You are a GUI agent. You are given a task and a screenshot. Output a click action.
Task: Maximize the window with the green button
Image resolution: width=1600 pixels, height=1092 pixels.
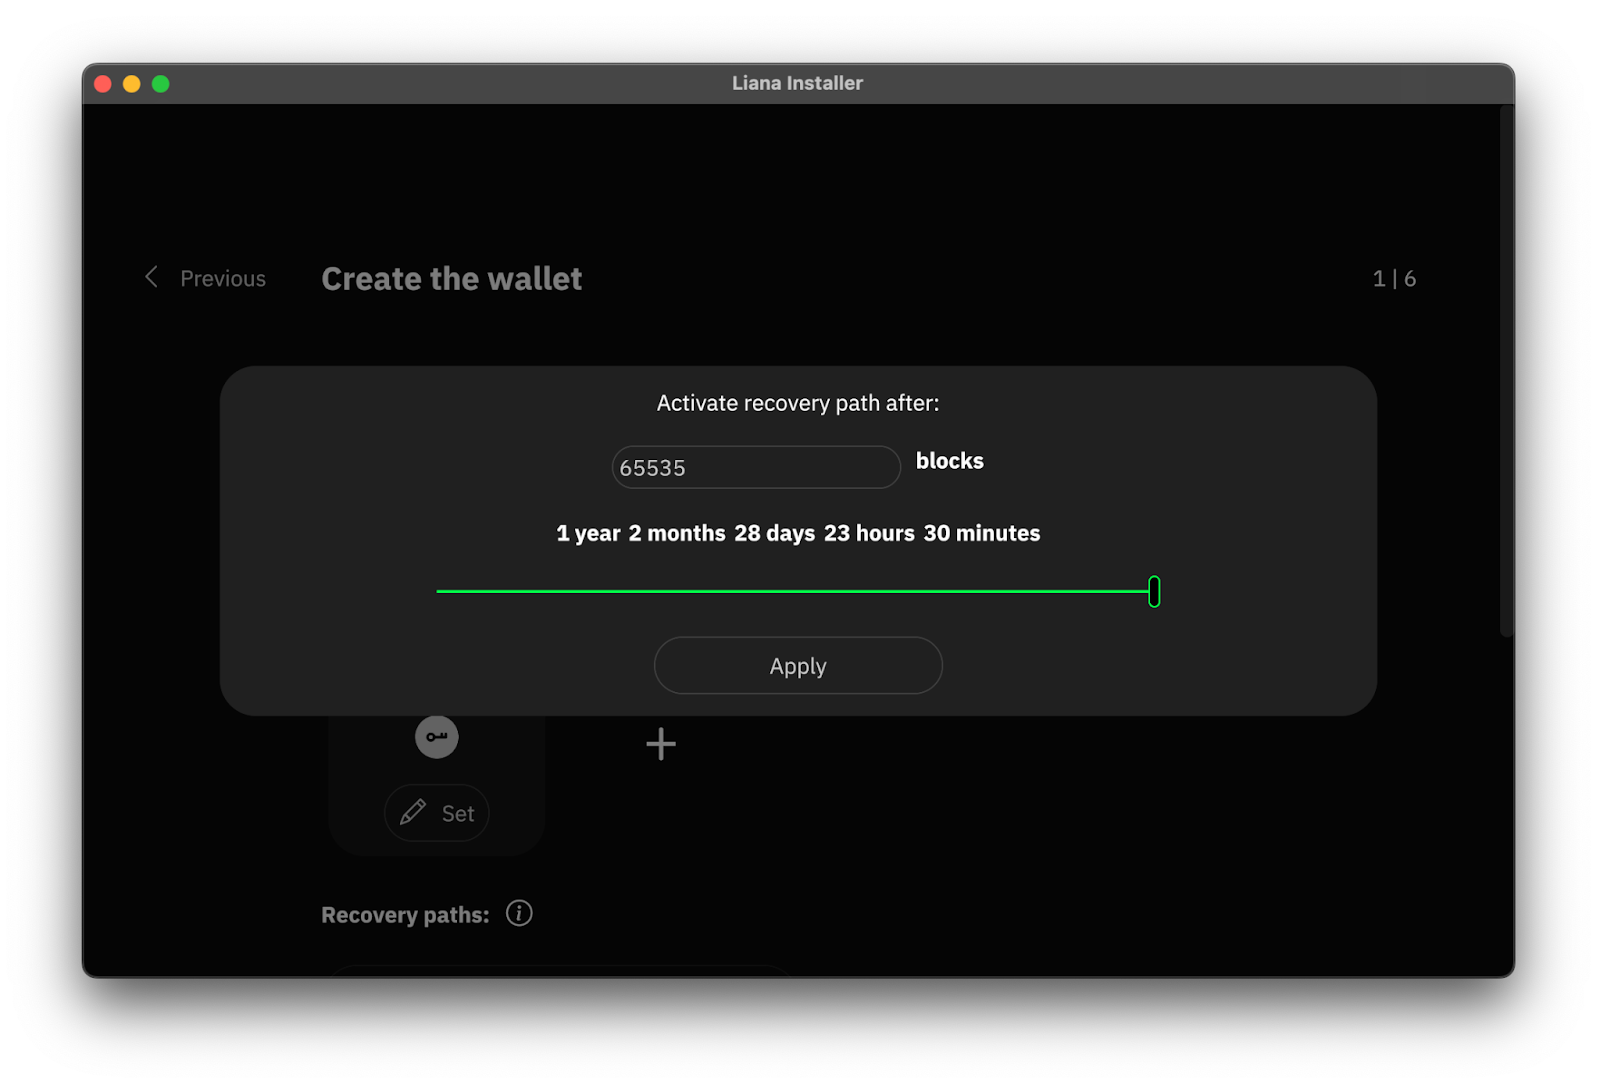pyautogui.click(x=161, y=84)
